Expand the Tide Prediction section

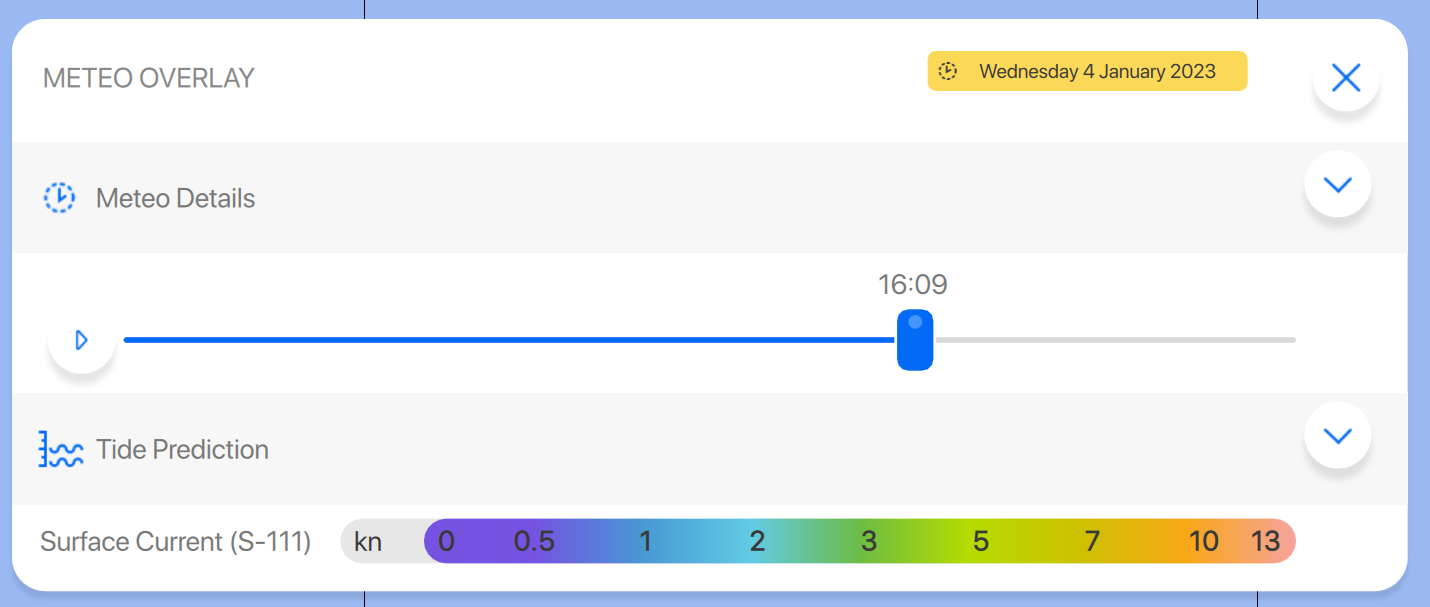point(1337,436)
